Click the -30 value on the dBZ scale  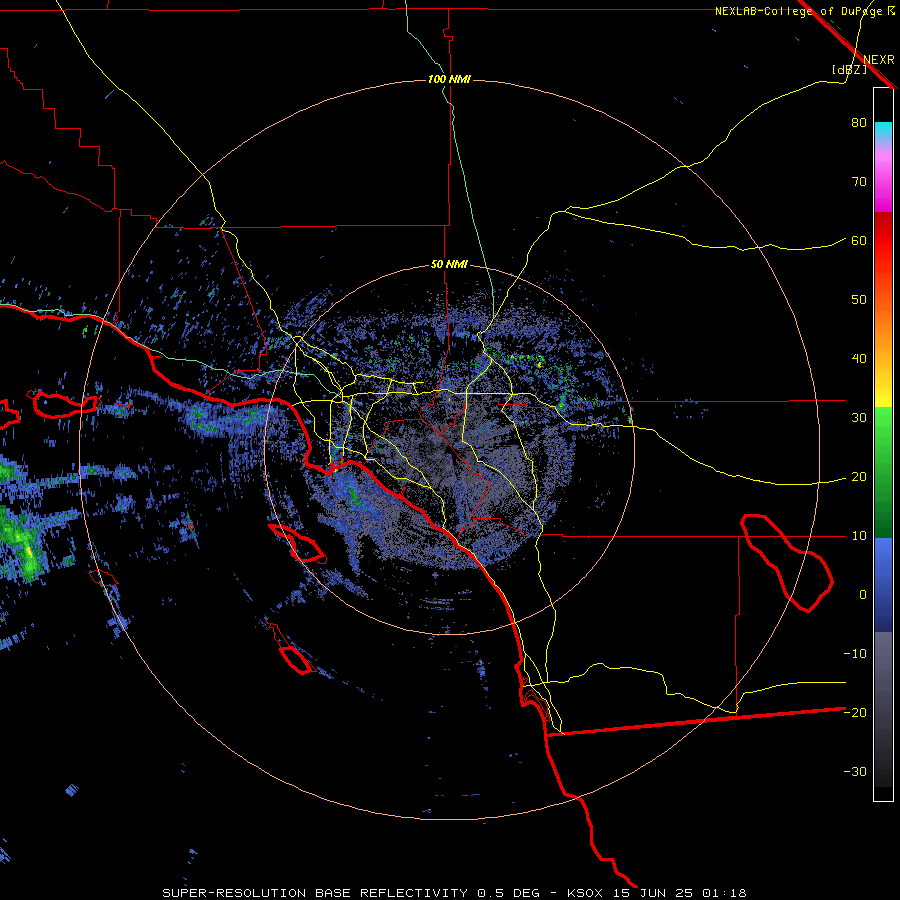(x=855, y=771)
